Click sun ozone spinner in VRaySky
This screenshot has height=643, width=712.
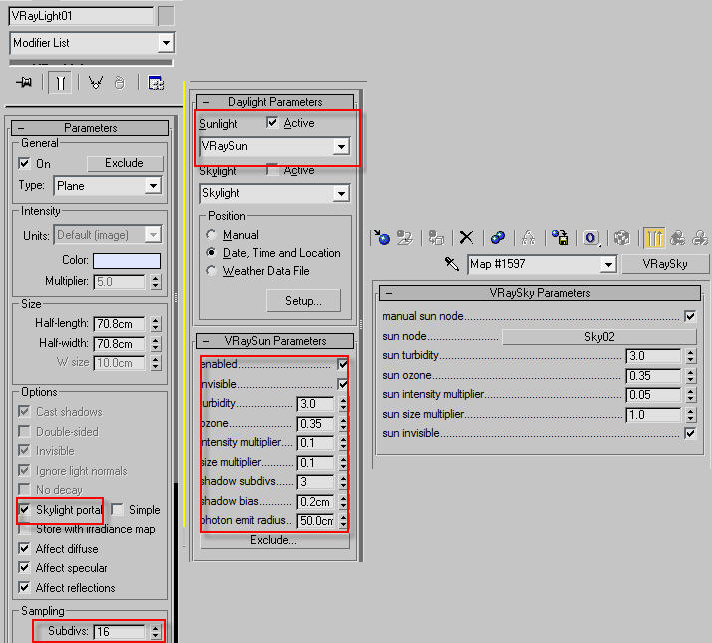pos(691,376)
